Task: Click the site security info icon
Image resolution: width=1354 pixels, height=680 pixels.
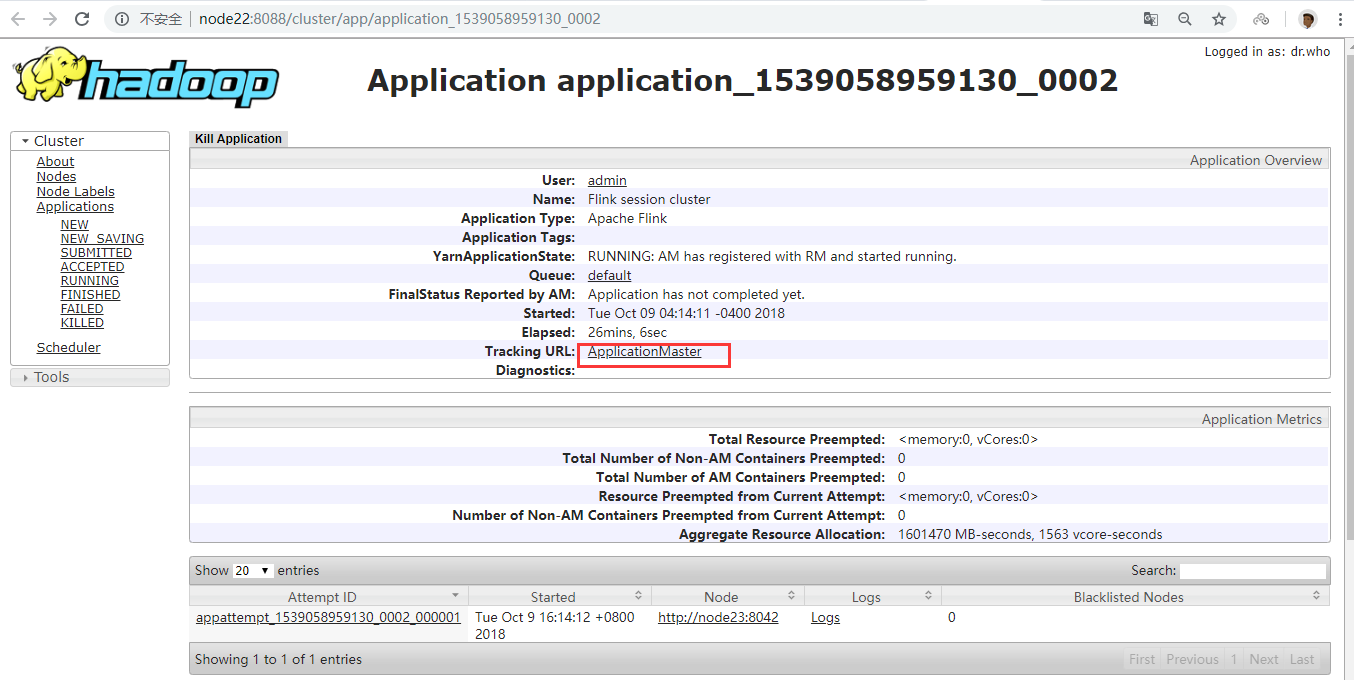Action: click(122, 19)
